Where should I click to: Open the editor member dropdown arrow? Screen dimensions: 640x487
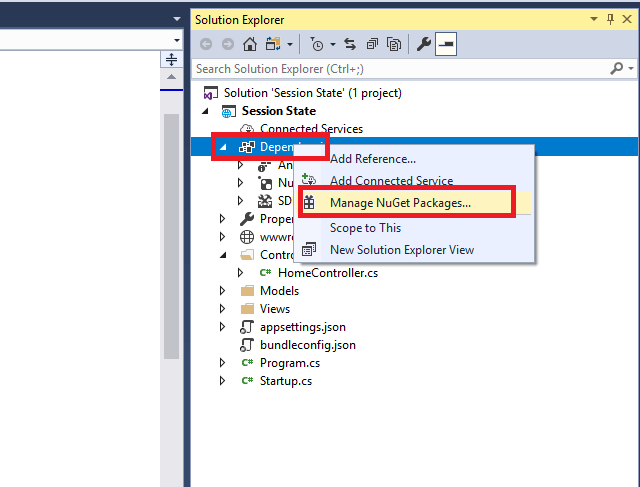(x=176, y=40)
